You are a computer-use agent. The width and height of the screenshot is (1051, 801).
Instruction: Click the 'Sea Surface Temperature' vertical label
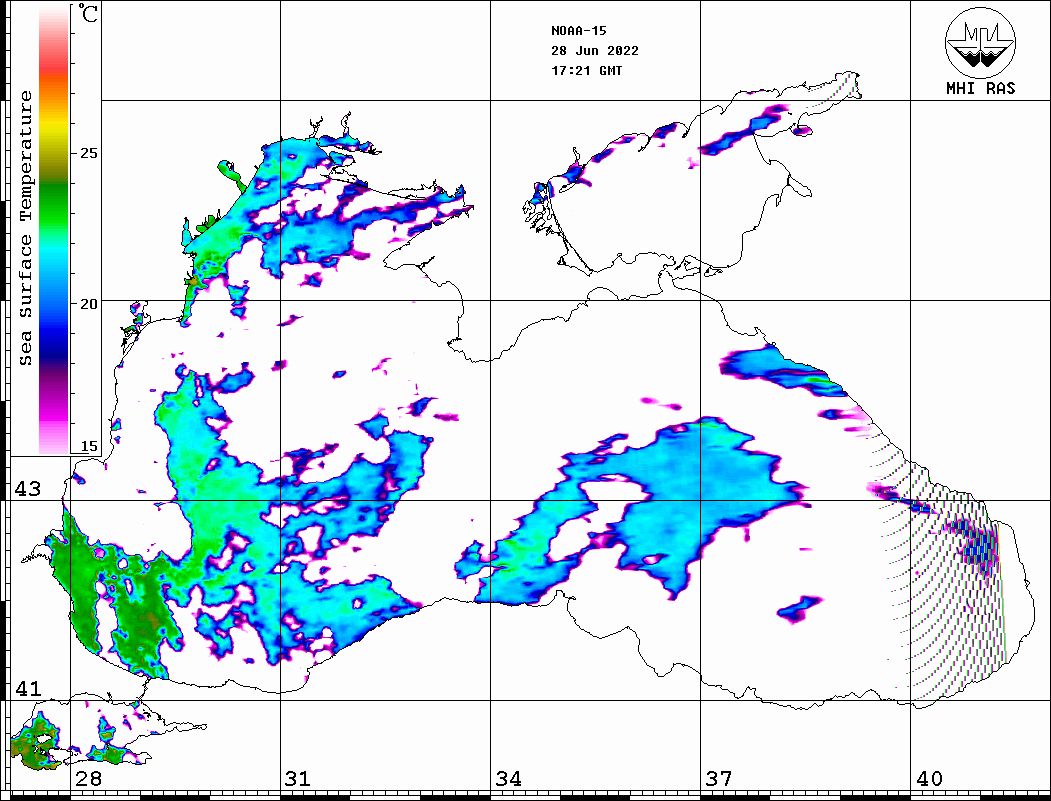25,228
